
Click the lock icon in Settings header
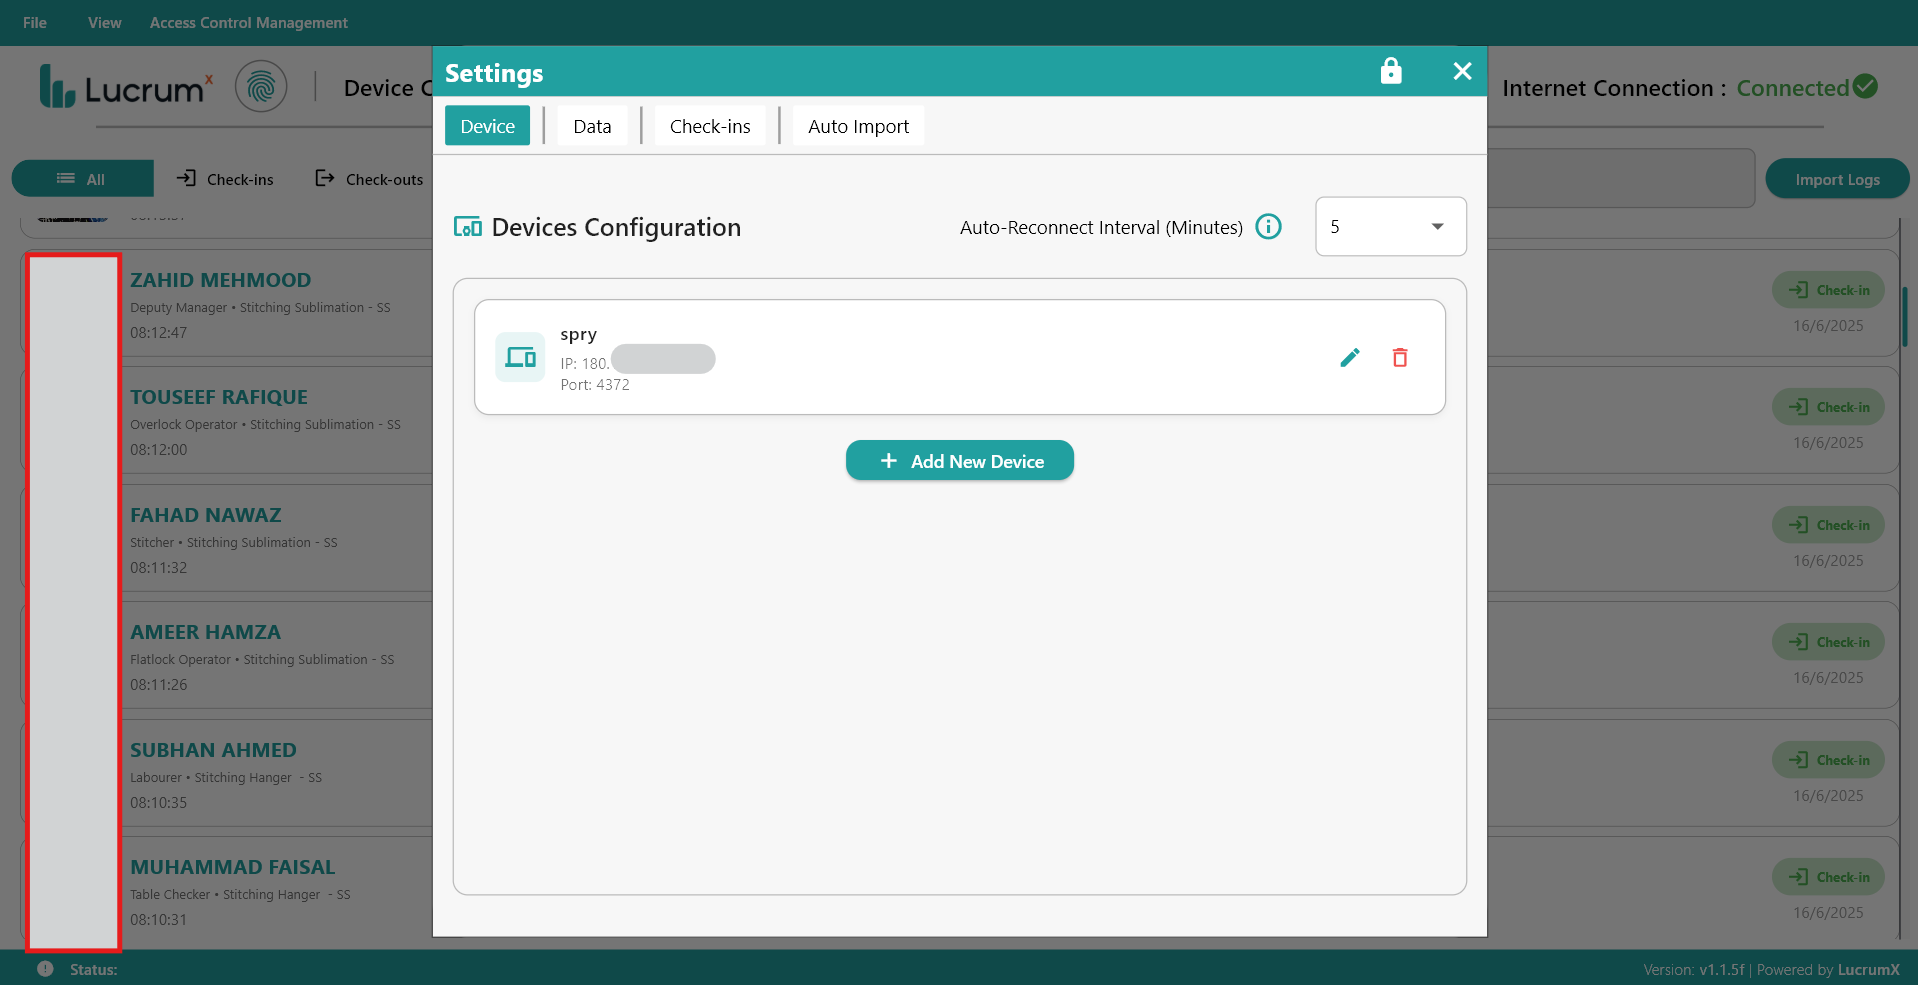[1390, 71]
